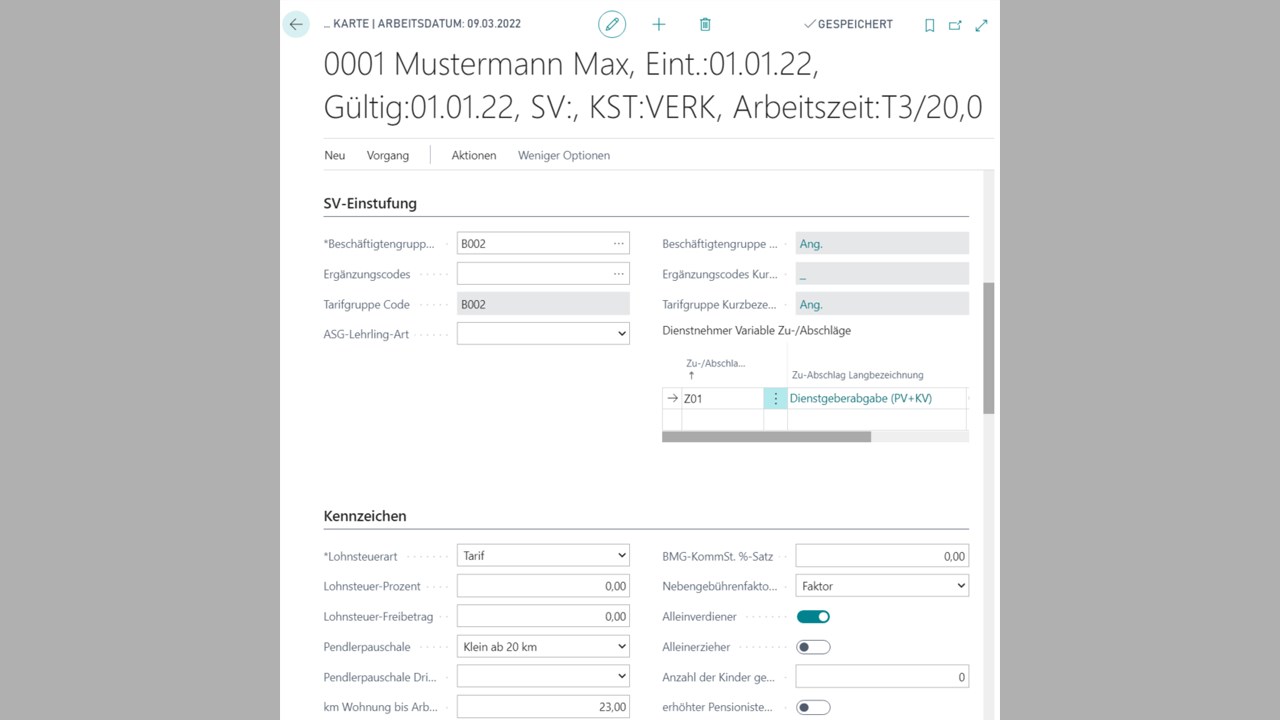Click the Gespeichert status indicator
1280x720 pixels.
pos(848,24)
